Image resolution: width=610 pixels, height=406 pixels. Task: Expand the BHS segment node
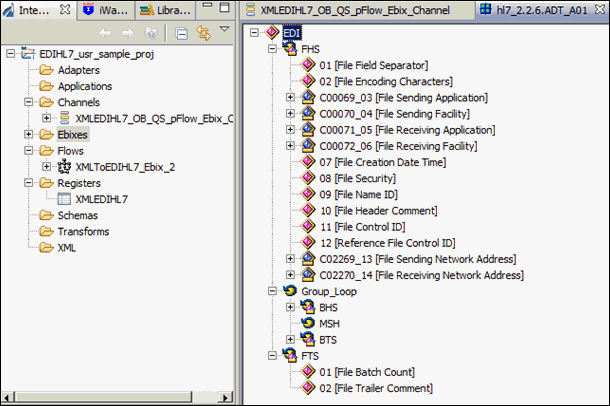(290, 307)
